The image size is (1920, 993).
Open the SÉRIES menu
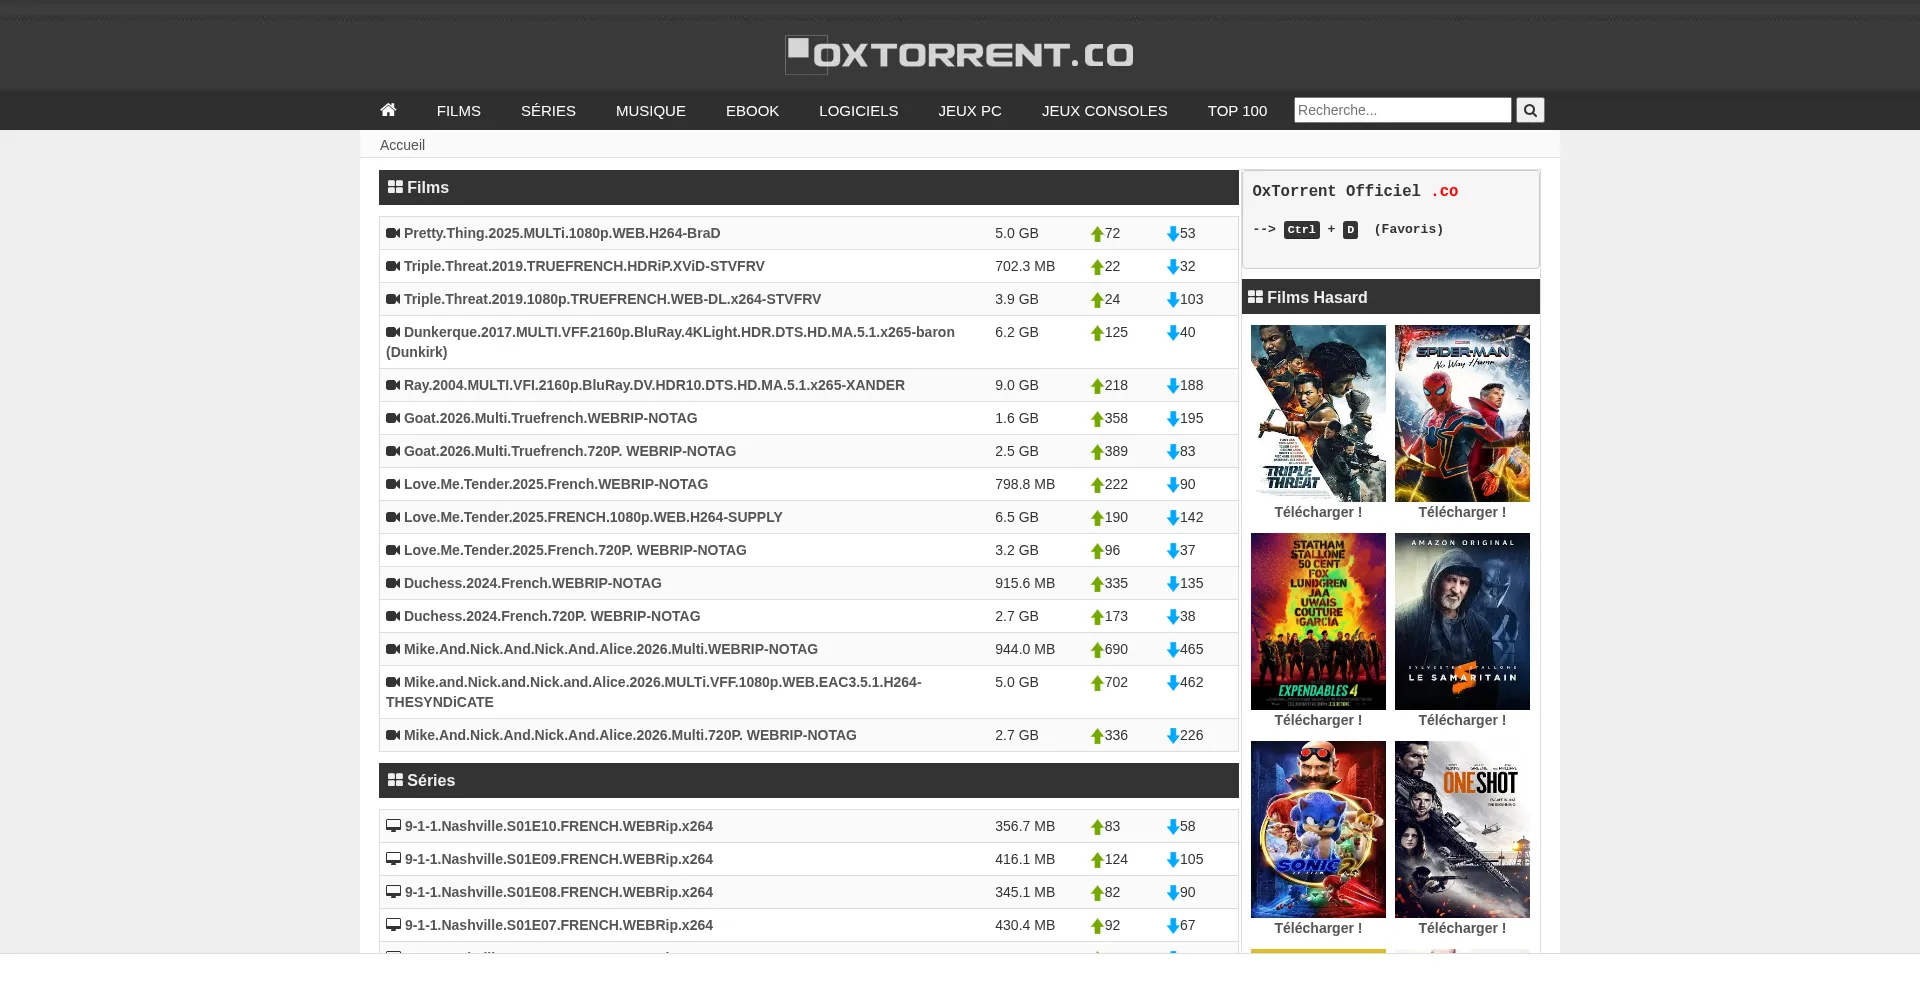point(548,110)
